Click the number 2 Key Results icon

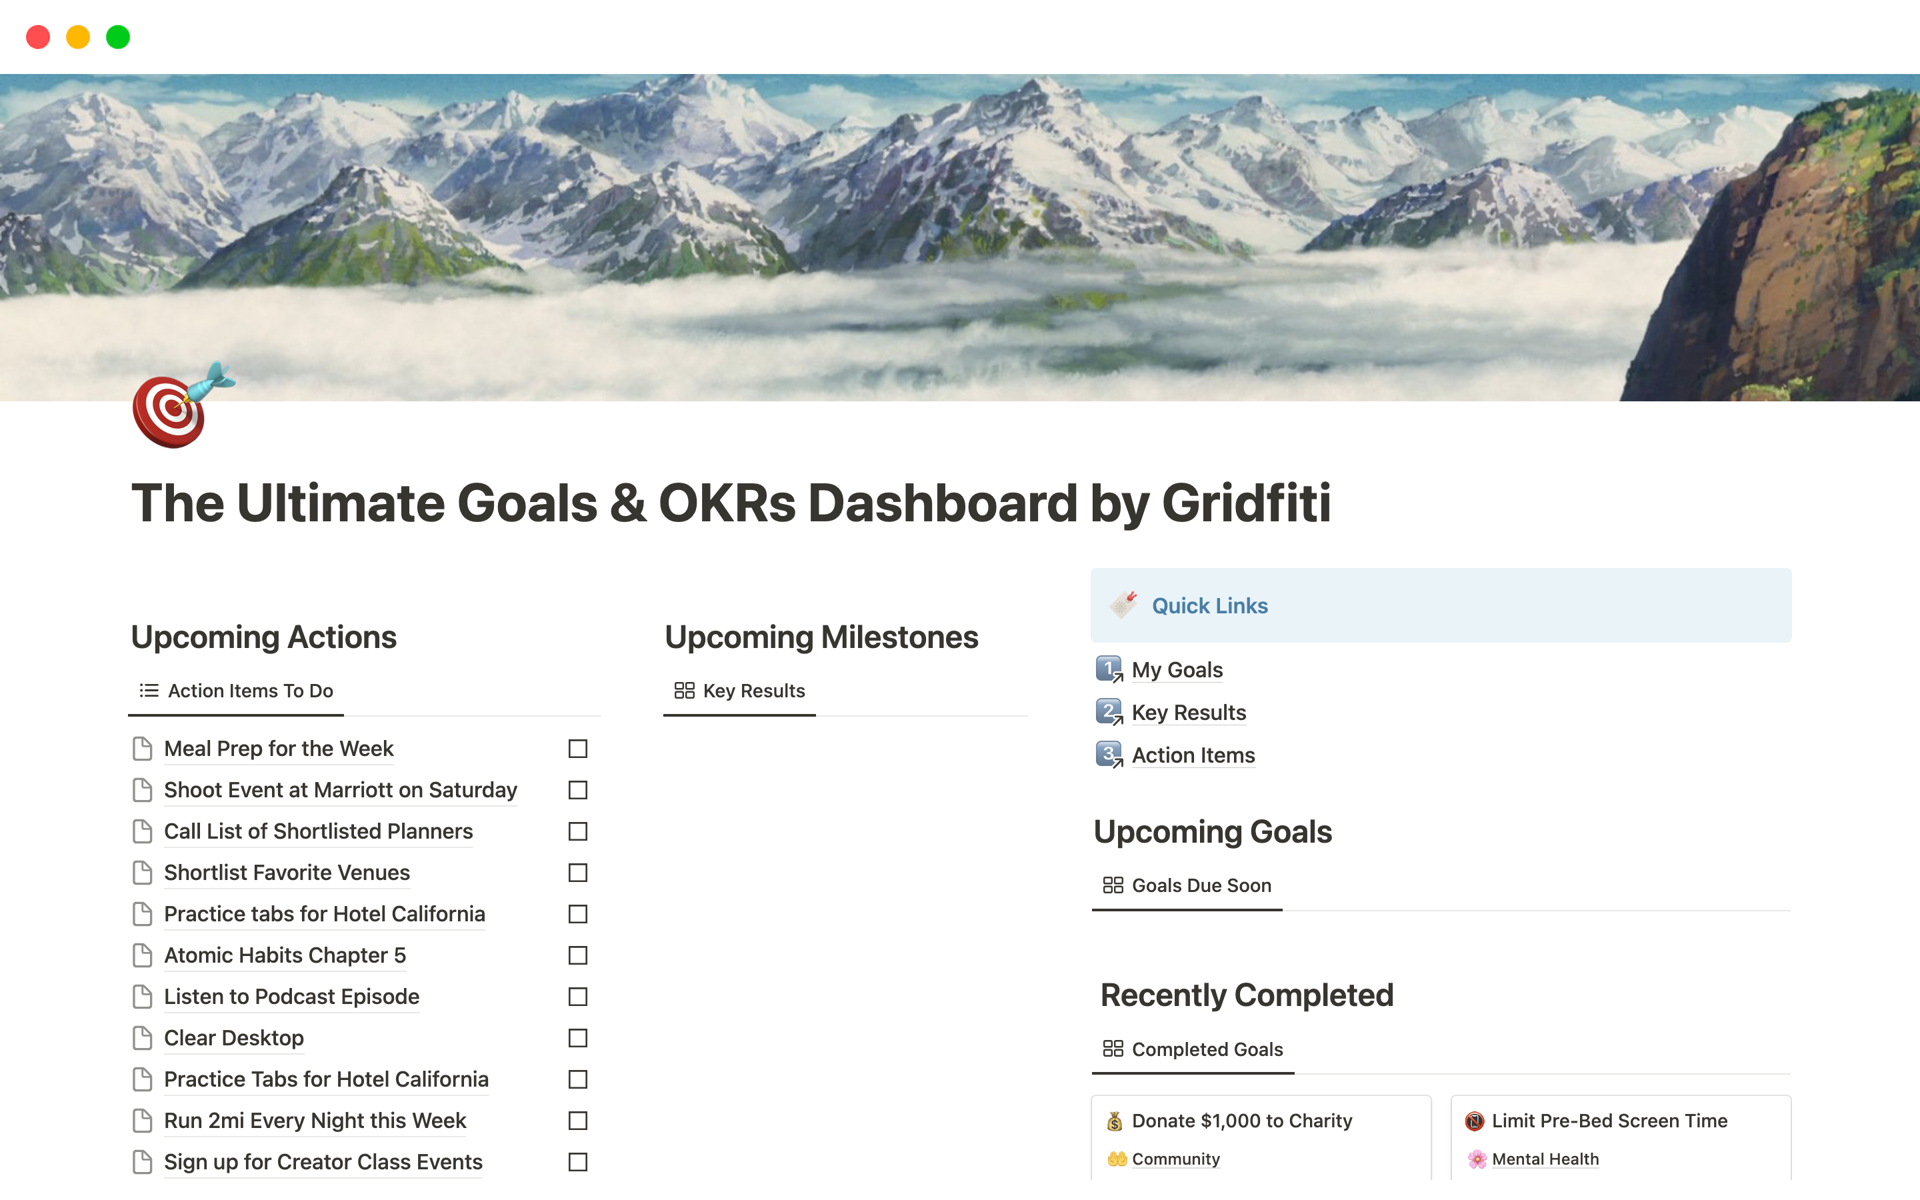pos(1109,712)
